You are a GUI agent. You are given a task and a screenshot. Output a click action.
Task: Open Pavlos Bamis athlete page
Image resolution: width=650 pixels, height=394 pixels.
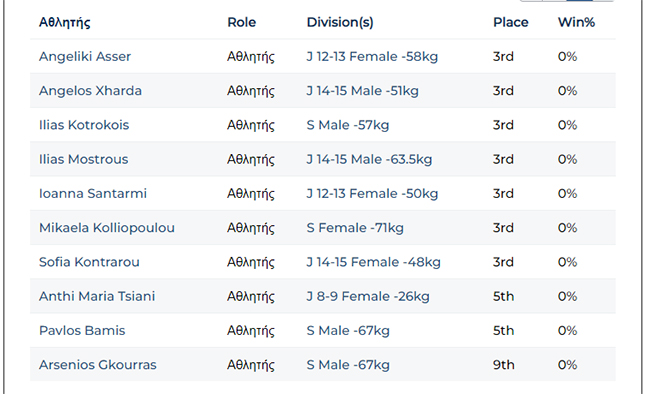point(82,331)
